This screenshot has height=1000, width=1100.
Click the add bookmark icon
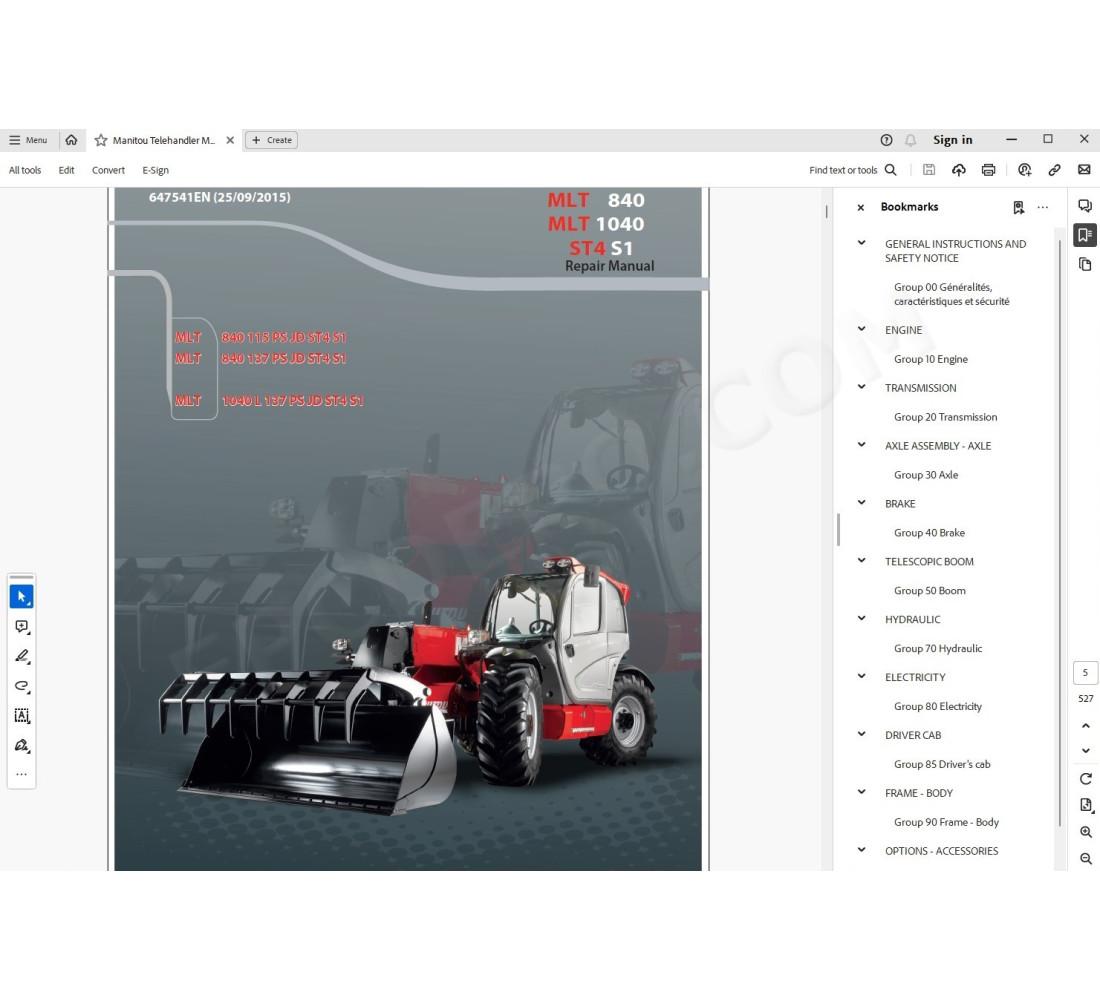pos(1019,208)
